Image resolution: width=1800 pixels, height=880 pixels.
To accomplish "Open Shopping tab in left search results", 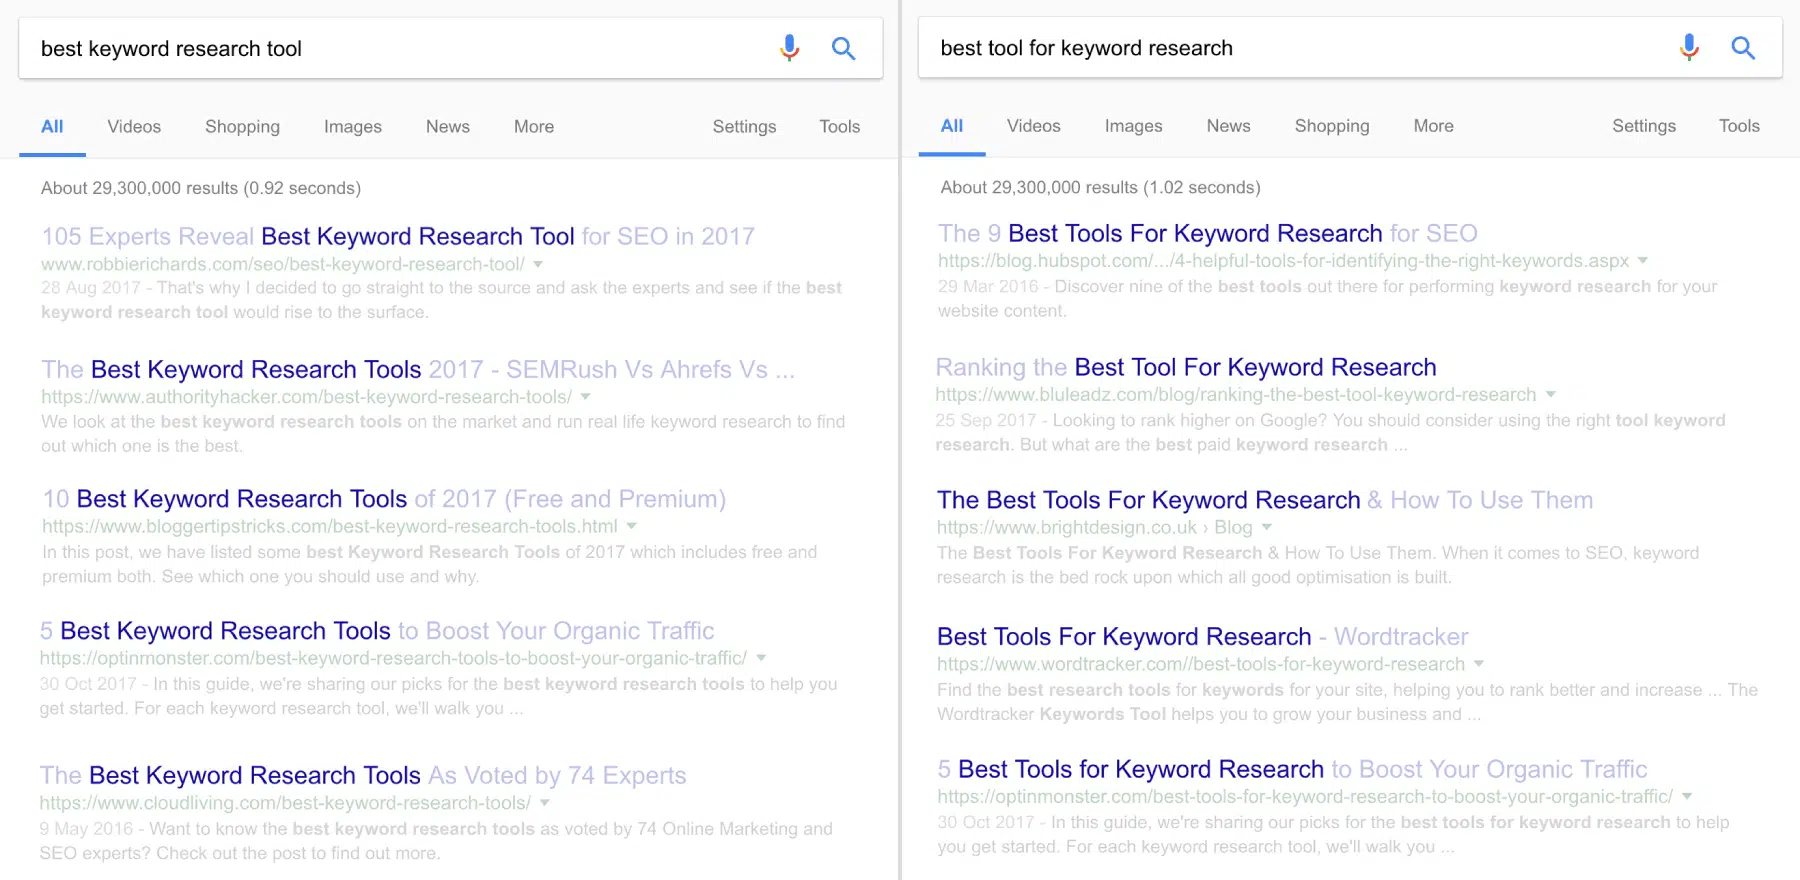I will pyautogui.click(x=242, y=127).
